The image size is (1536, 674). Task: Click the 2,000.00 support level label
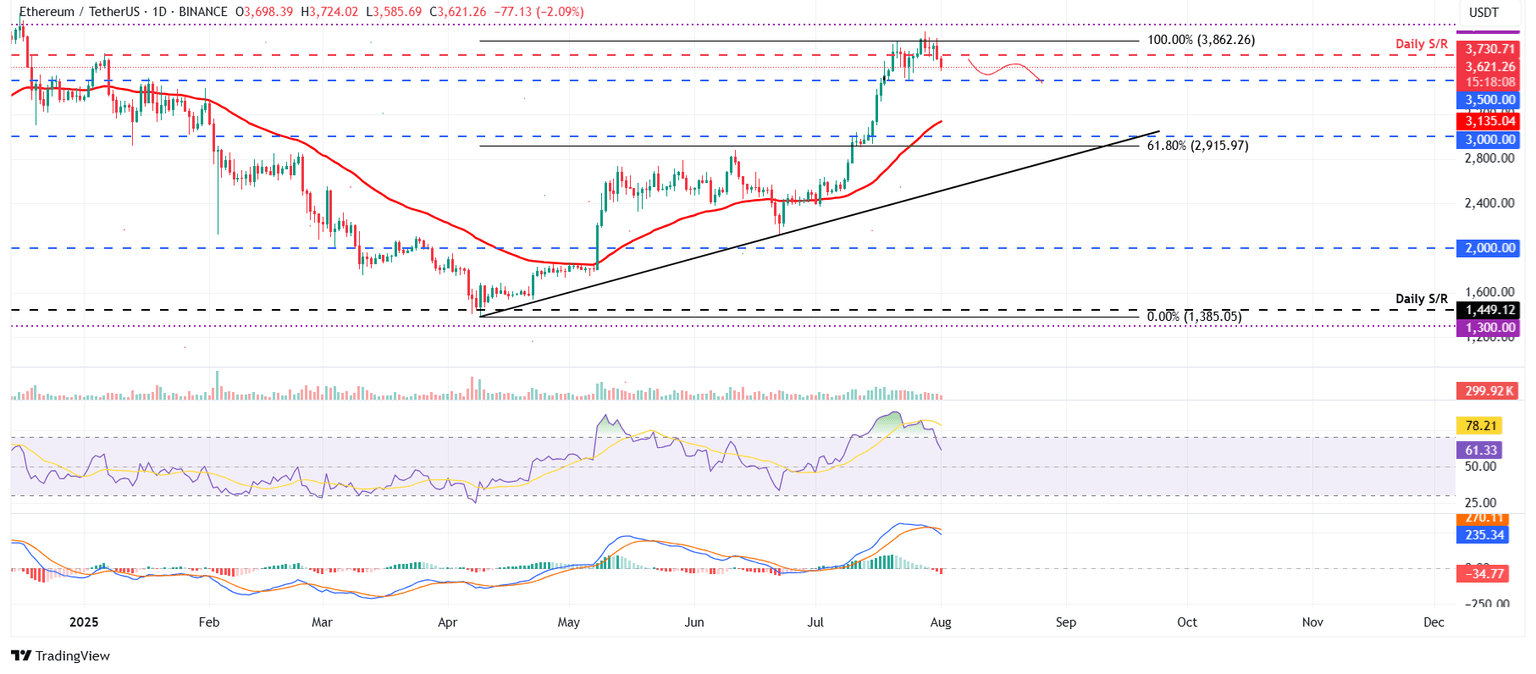1487,247
